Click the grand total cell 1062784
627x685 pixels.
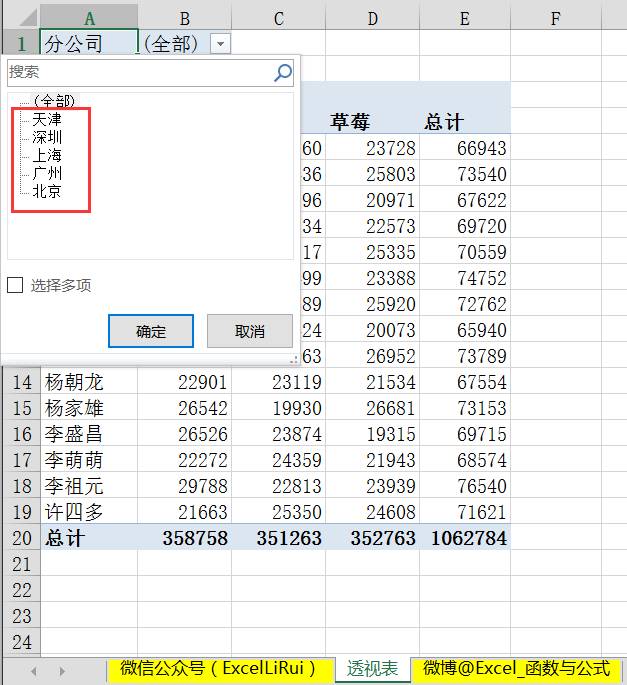465,538
